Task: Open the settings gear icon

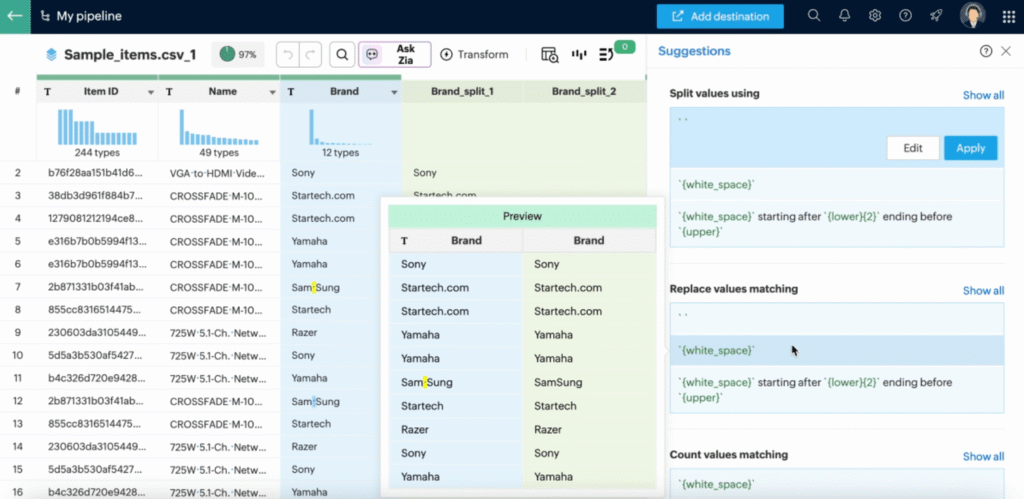Action: click(875, 16)
